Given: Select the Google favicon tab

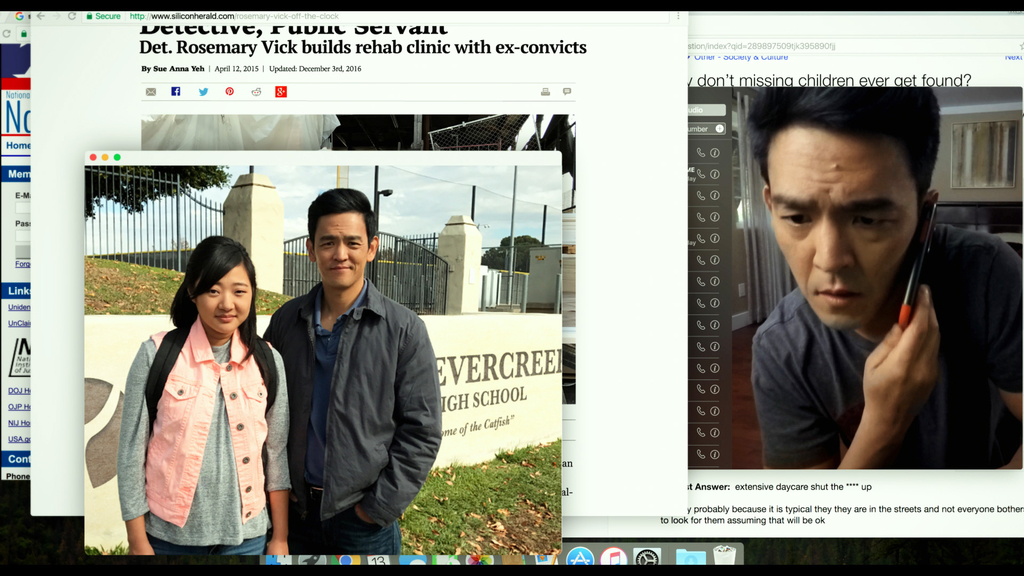Looking at the screenshot, I should click(19, 16).
